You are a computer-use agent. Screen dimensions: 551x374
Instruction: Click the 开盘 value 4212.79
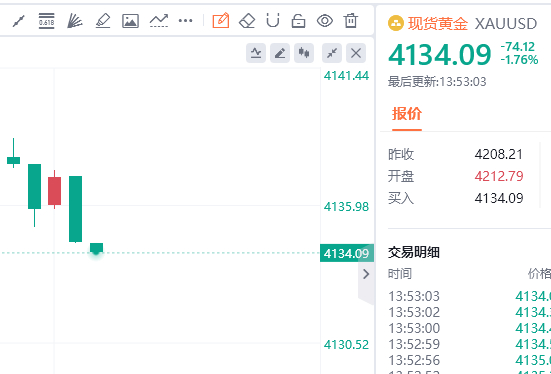coord(499,176)
